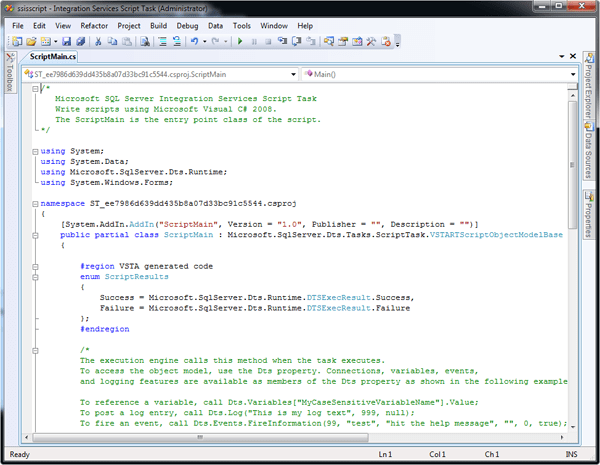Viewport: 600px width, 465px height.
Task: Click the Stop Debugging icon
Action: pos(268,41)
